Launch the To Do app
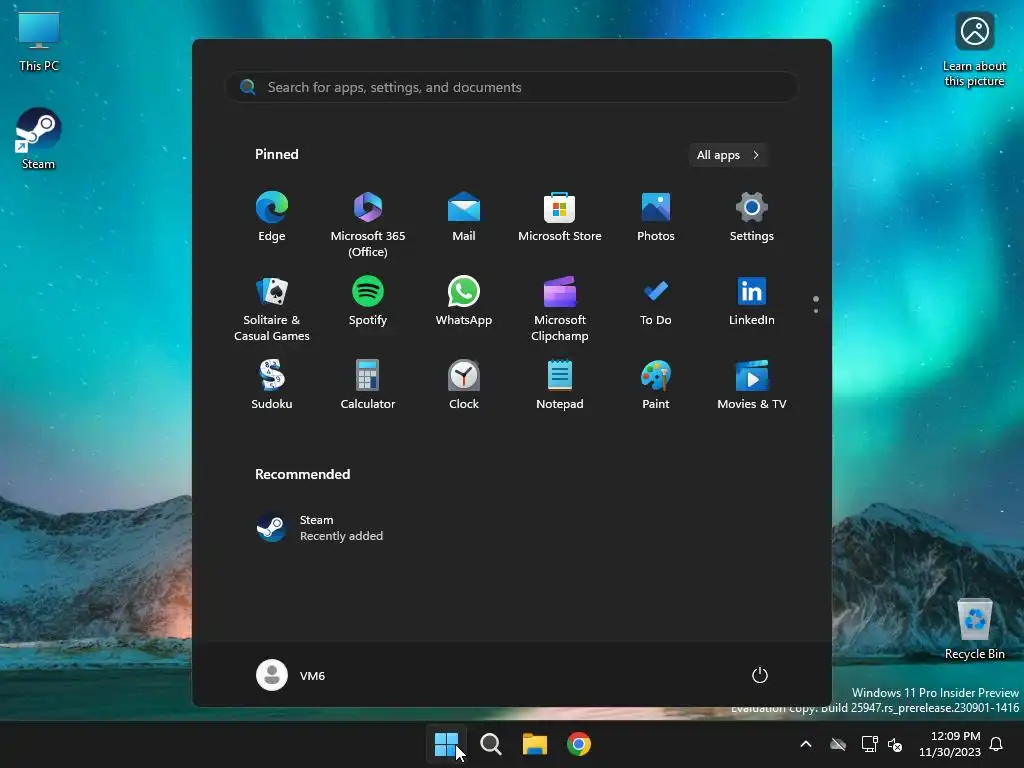 coord(656,302)
